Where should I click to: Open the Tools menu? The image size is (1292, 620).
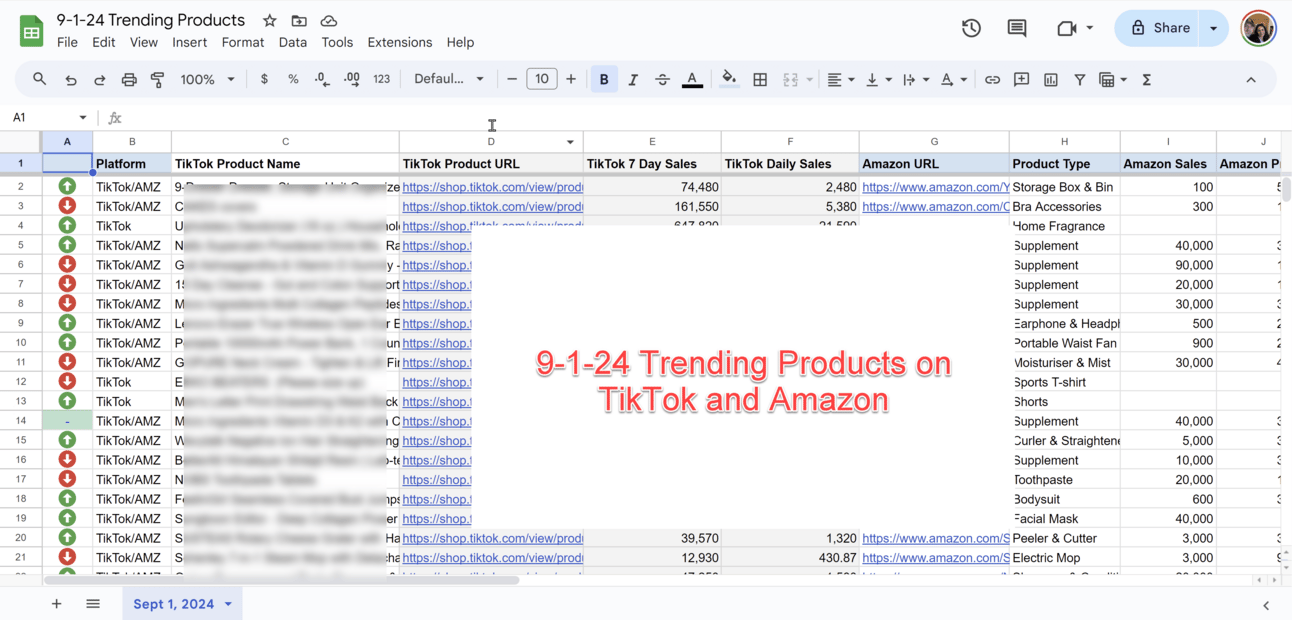(337, 42)
